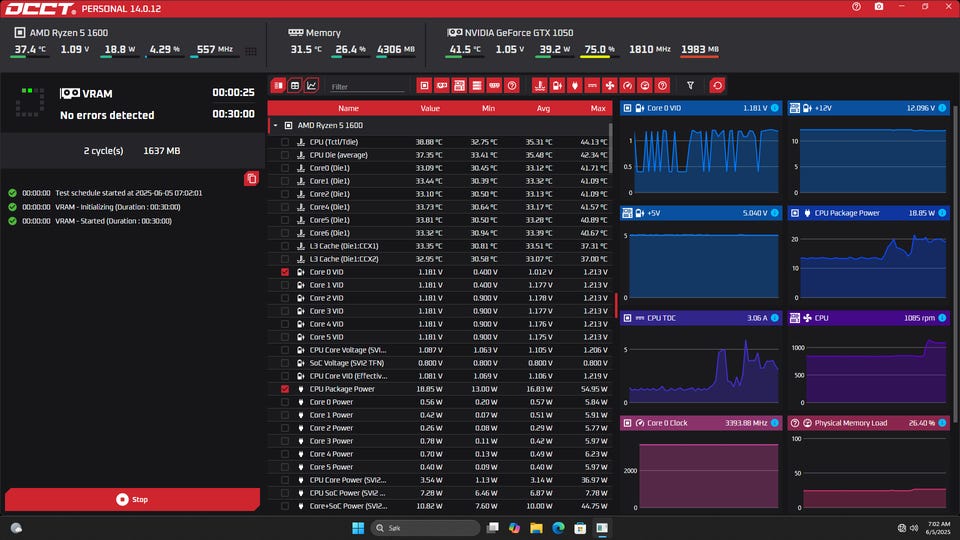Copy the test log with the clipboard icon
Screen dimensions: 960x540
point(251,179)
